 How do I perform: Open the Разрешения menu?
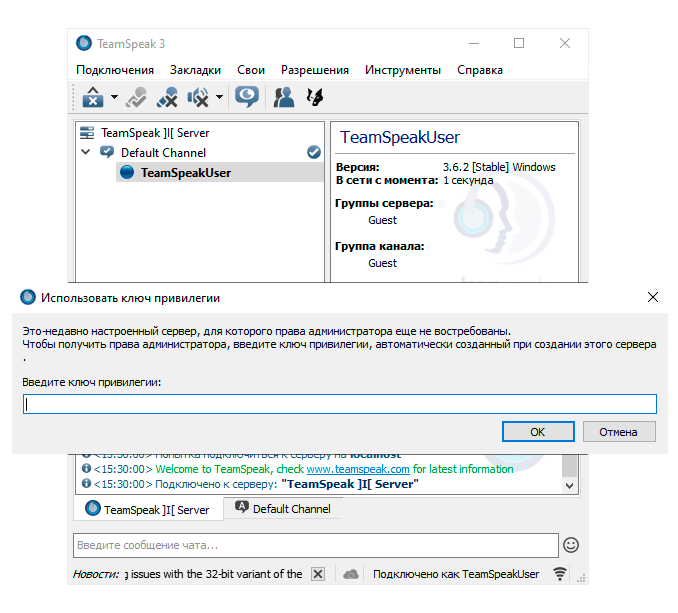[x=315, y=70]
